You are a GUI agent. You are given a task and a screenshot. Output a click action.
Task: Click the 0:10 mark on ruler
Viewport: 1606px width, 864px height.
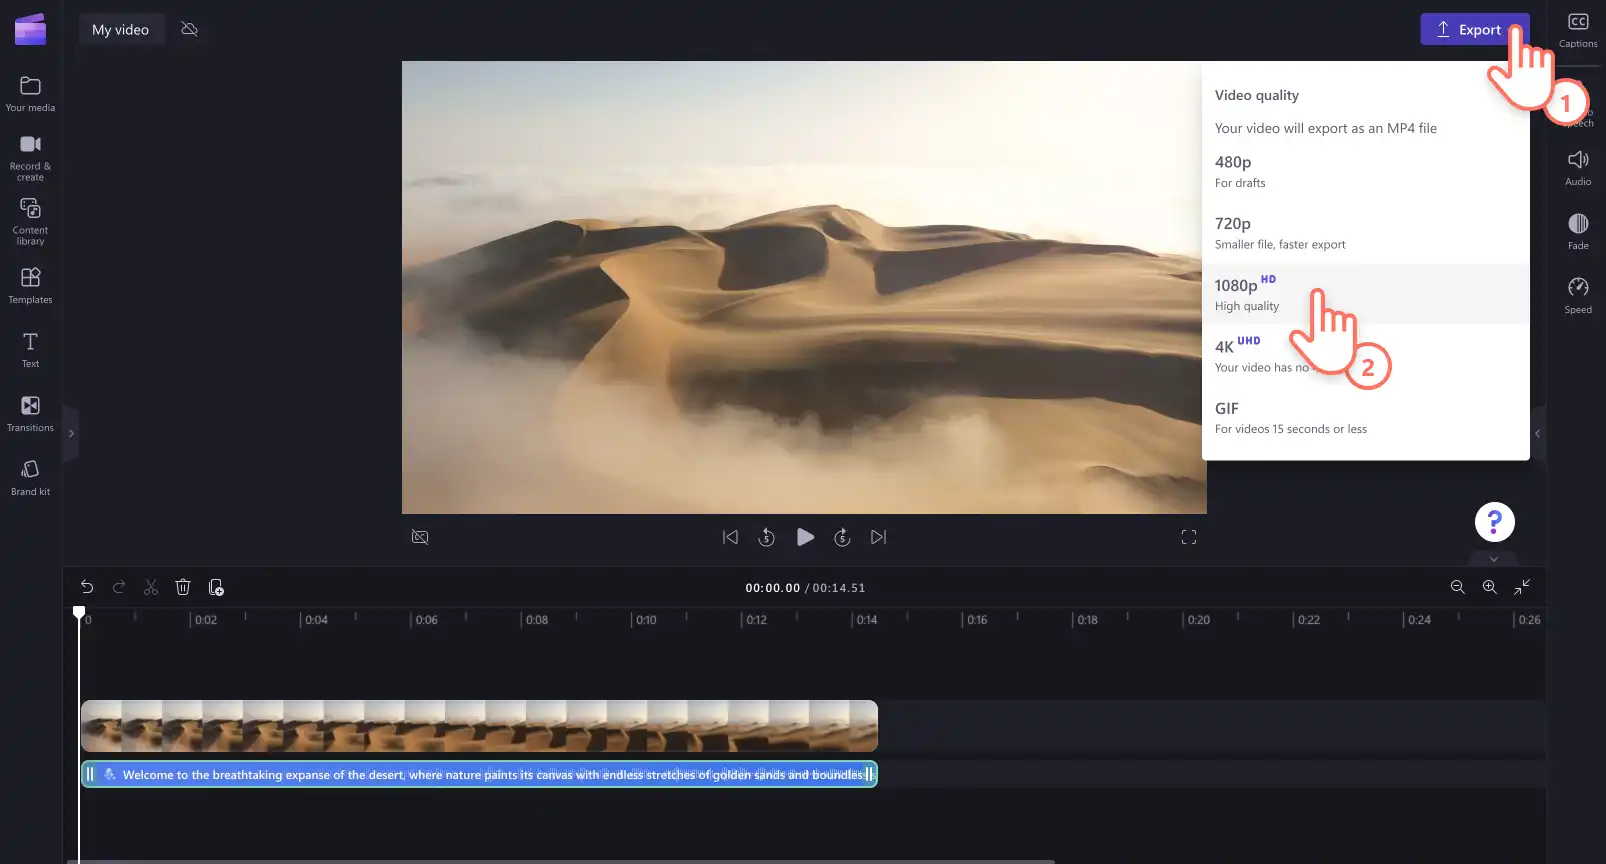click(644, 620)
